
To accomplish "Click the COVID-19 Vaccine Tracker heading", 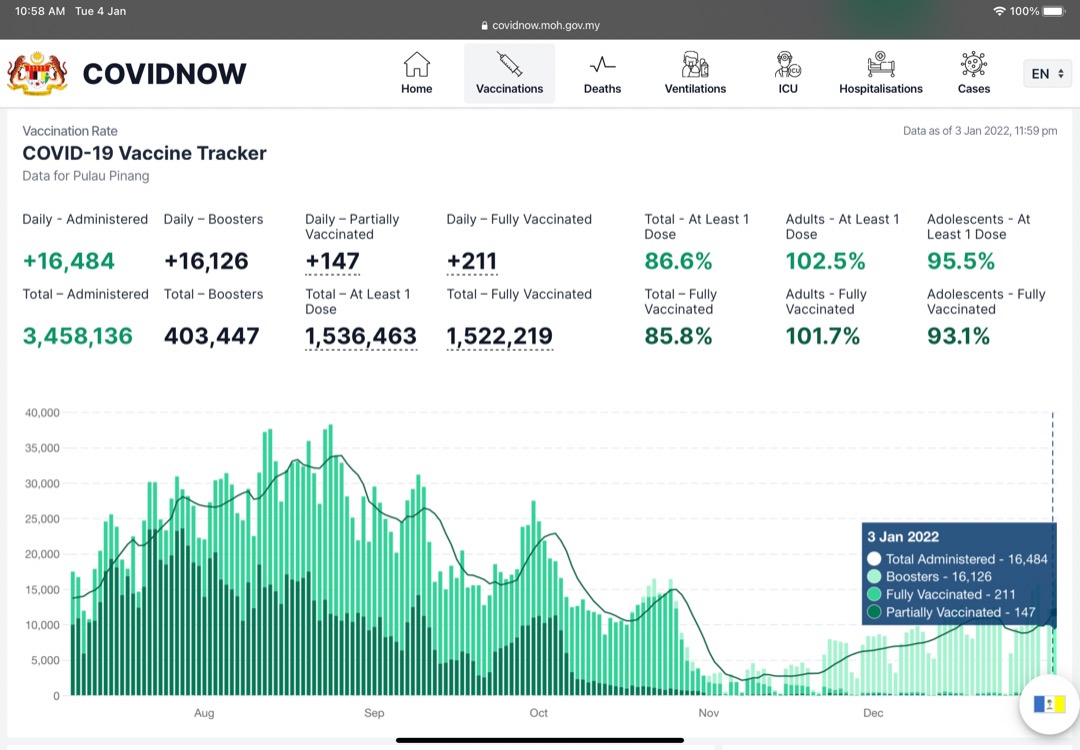I will click(x=144, y=153).
